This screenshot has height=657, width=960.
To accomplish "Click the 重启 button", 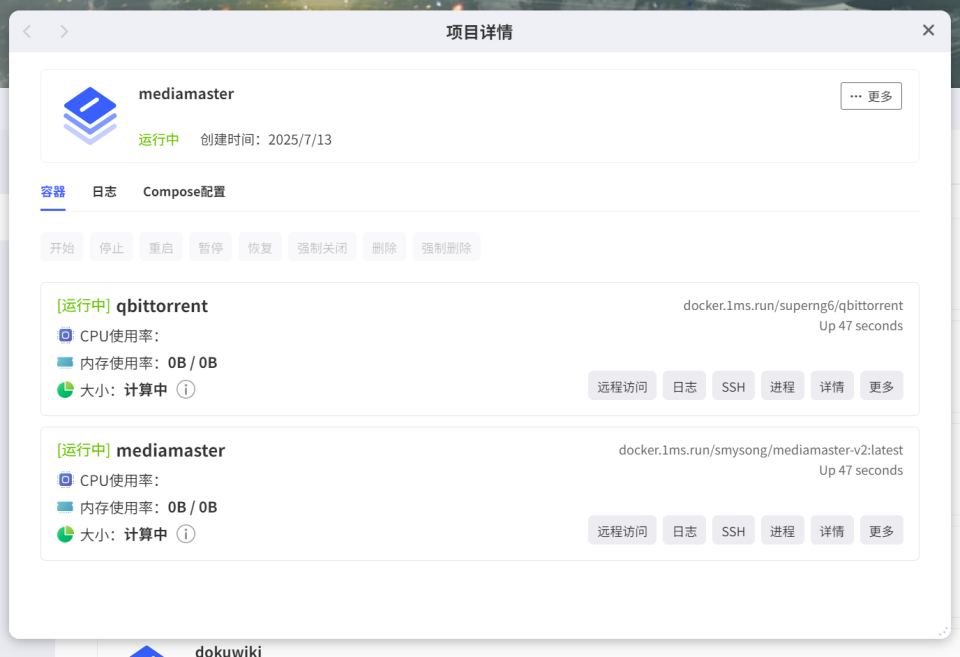I will click(161, 247).
